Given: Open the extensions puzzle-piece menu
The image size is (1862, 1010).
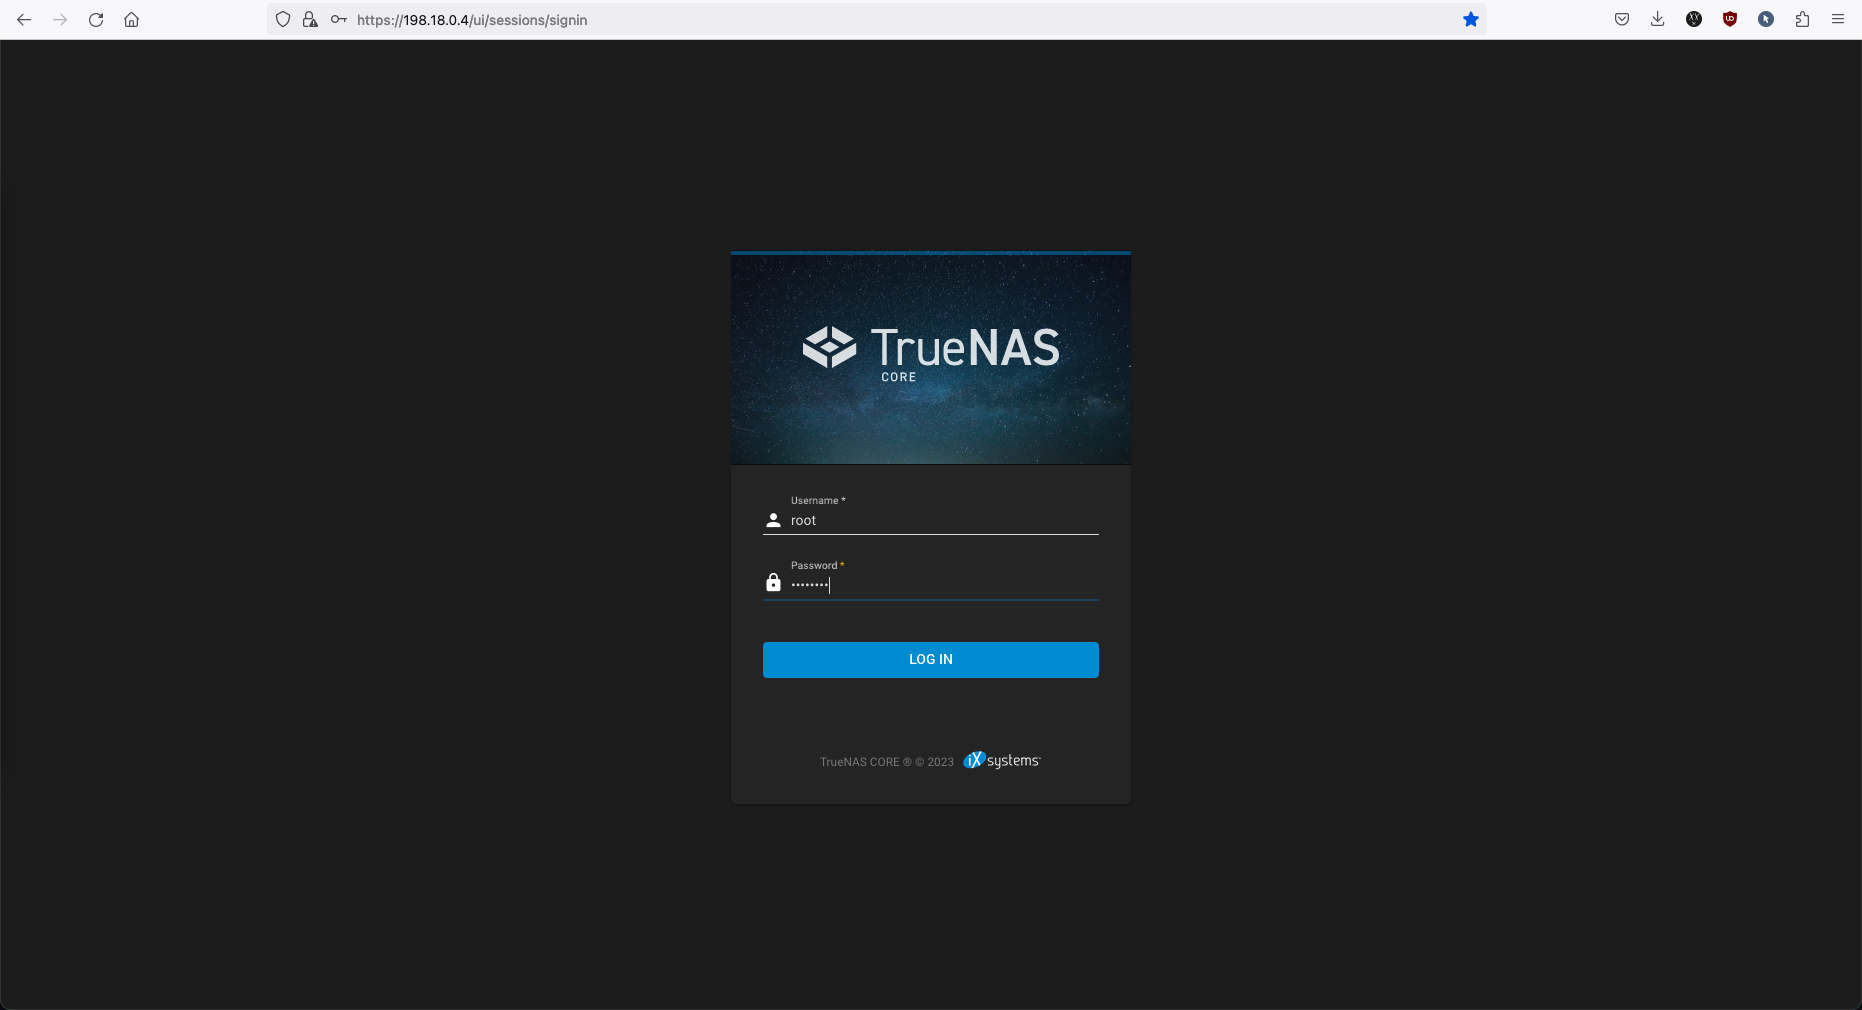Looking at the screenshot, I should point(1802,20).
